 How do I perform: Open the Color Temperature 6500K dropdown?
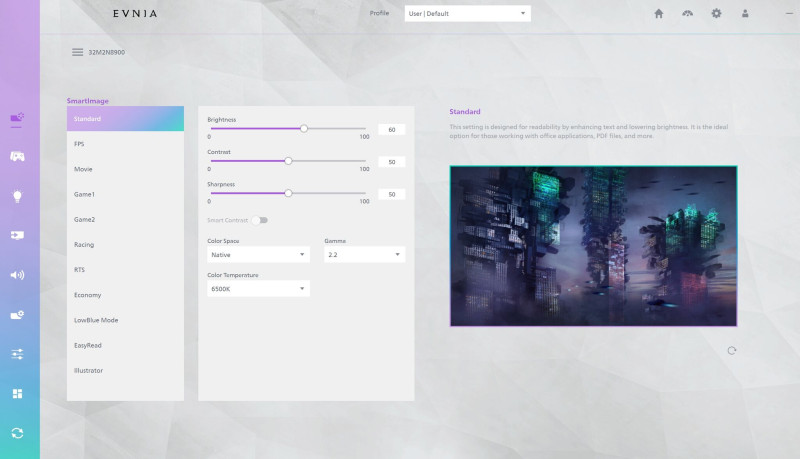click(258, 289)
